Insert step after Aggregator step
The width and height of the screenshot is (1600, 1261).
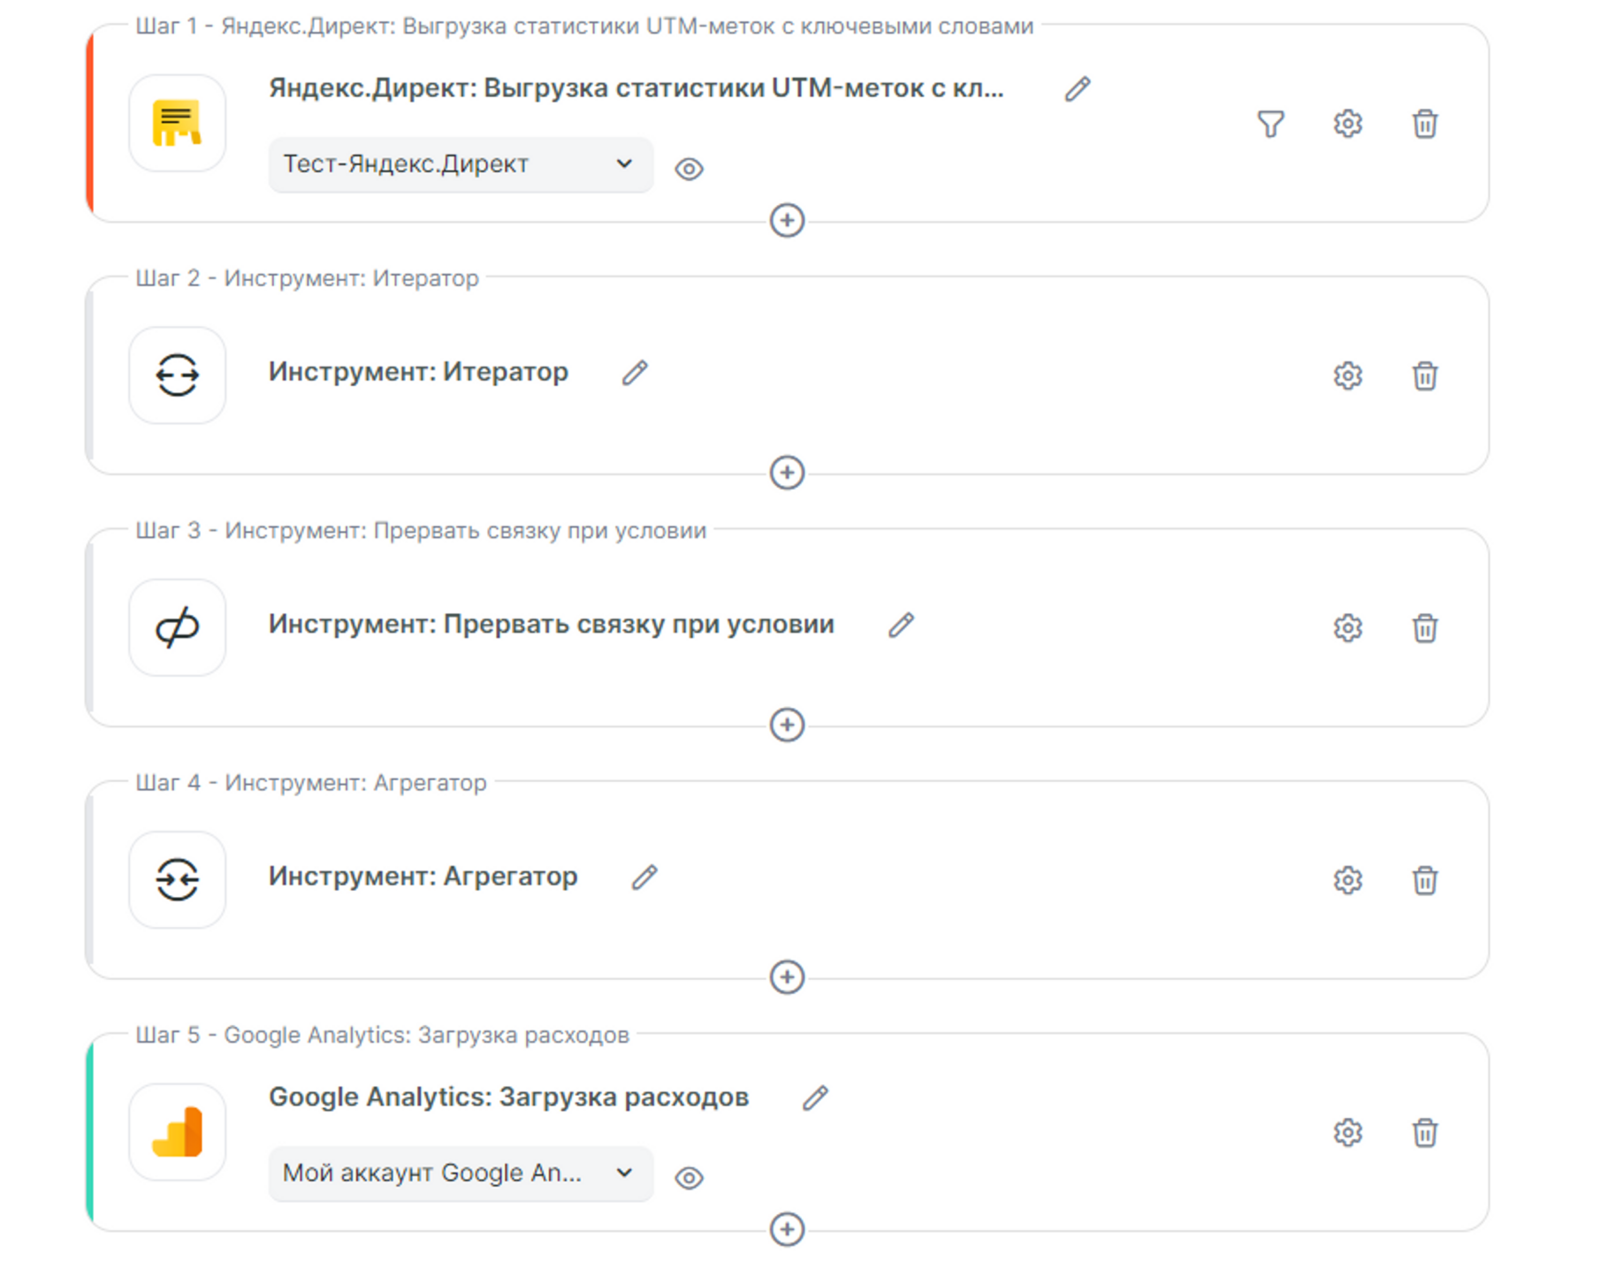(787, 977)
